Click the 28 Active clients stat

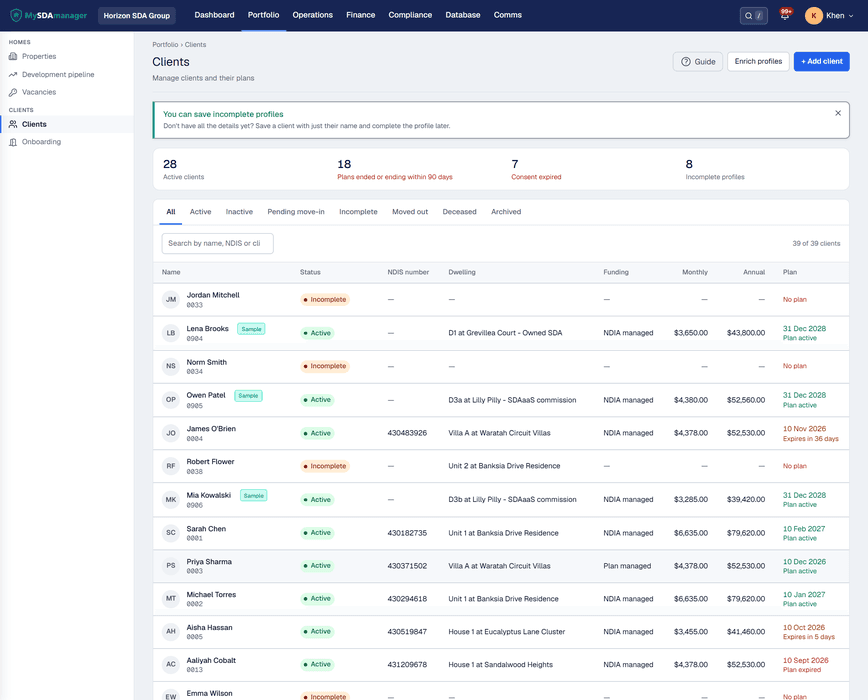point(183,169)
